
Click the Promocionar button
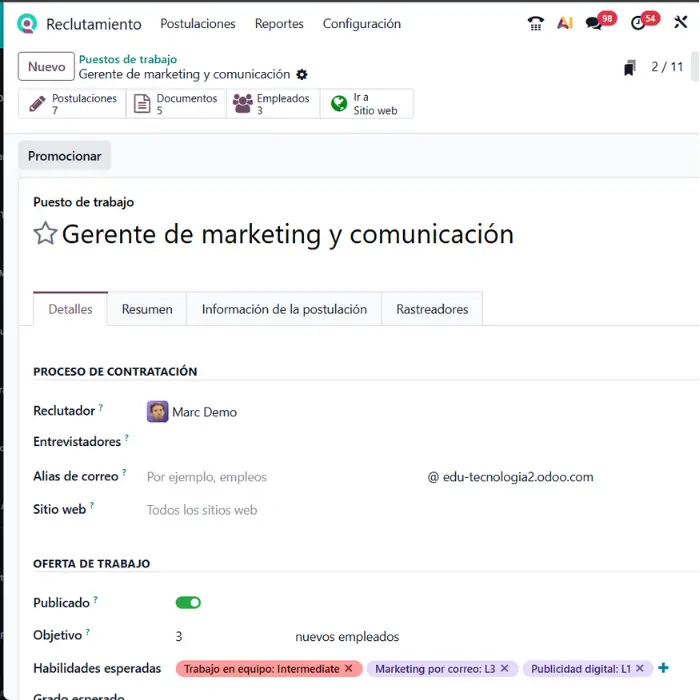64,156
